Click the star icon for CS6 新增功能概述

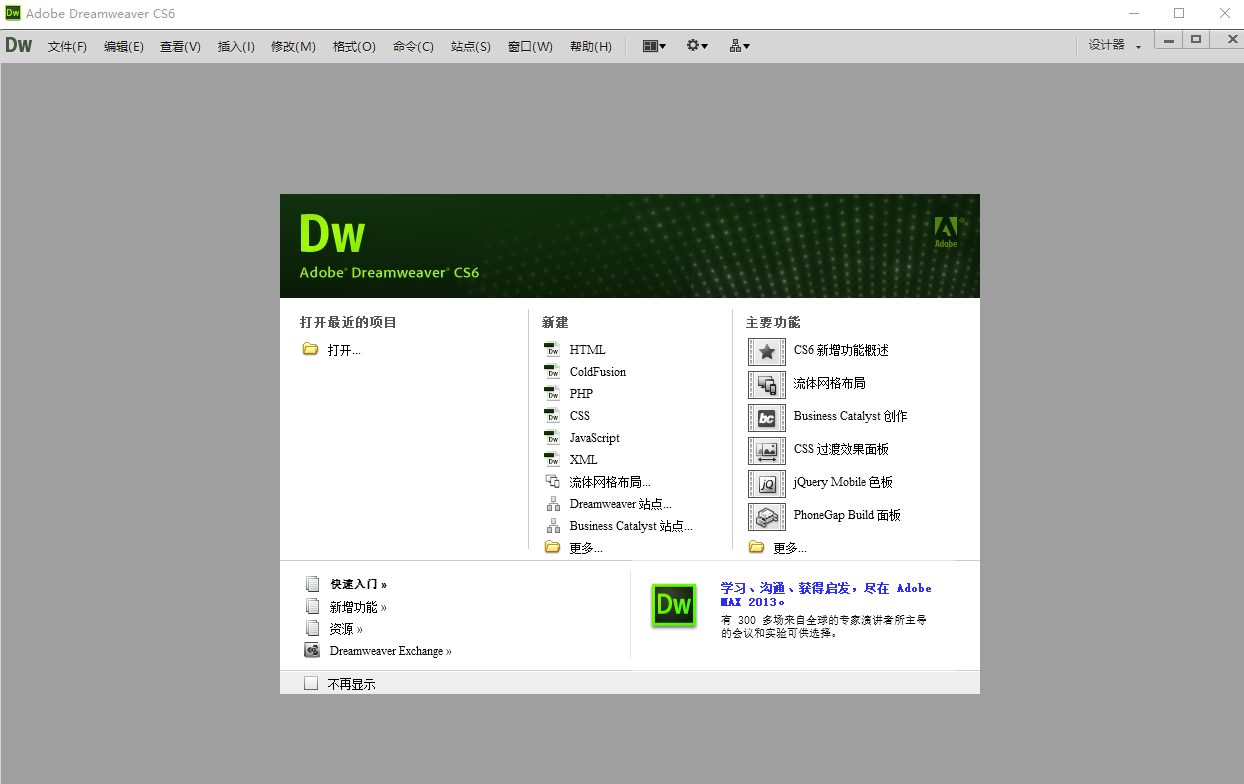coord(767,352)
